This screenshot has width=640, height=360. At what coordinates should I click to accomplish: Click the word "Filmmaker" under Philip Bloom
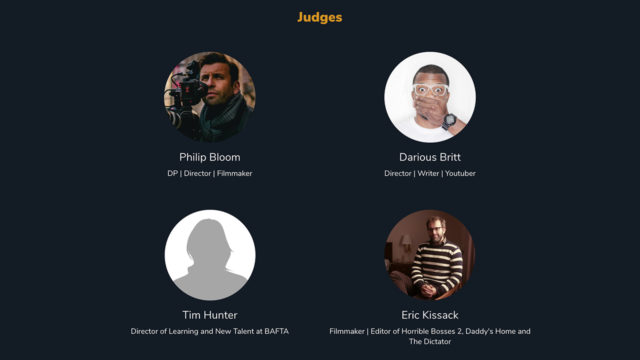[x=235, y=173]
